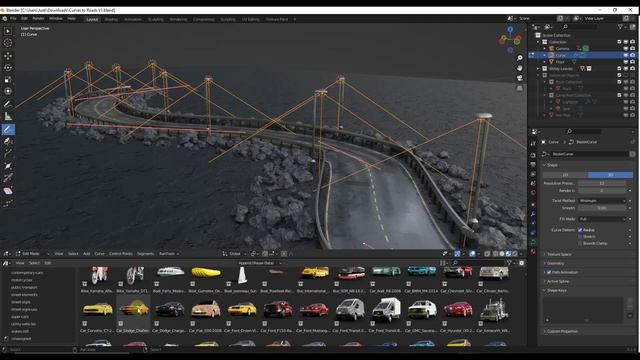
Task: Open Append (Reuse Data) import dropdown
Action: pyautogui.click(x=259, y=263)
